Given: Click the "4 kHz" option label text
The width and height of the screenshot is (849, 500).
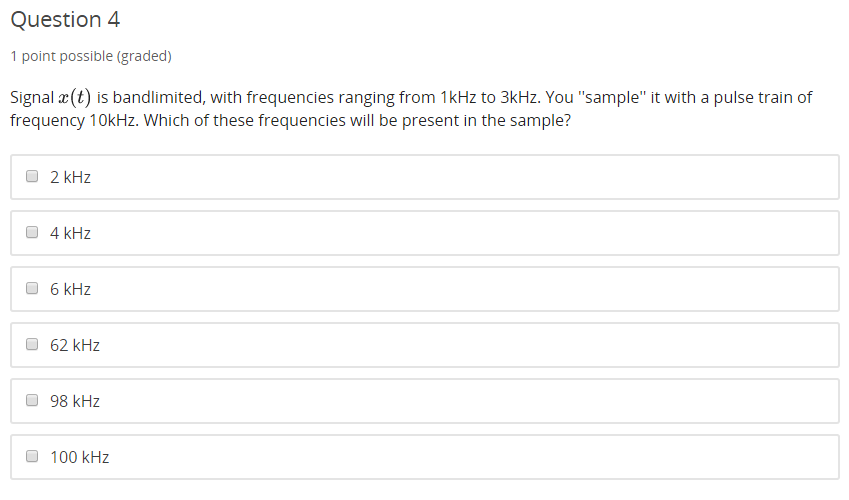Looking at the screenshot, I should point(70,233).
